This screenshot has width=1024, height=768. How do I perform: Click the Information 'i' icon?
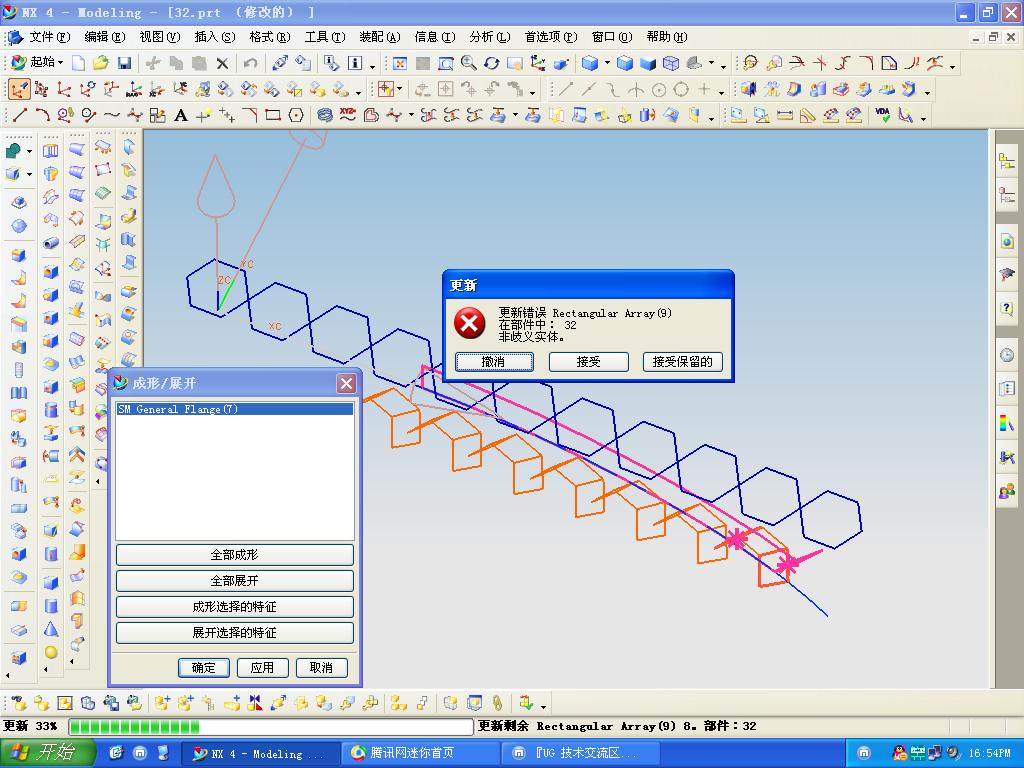pos(355,63)
